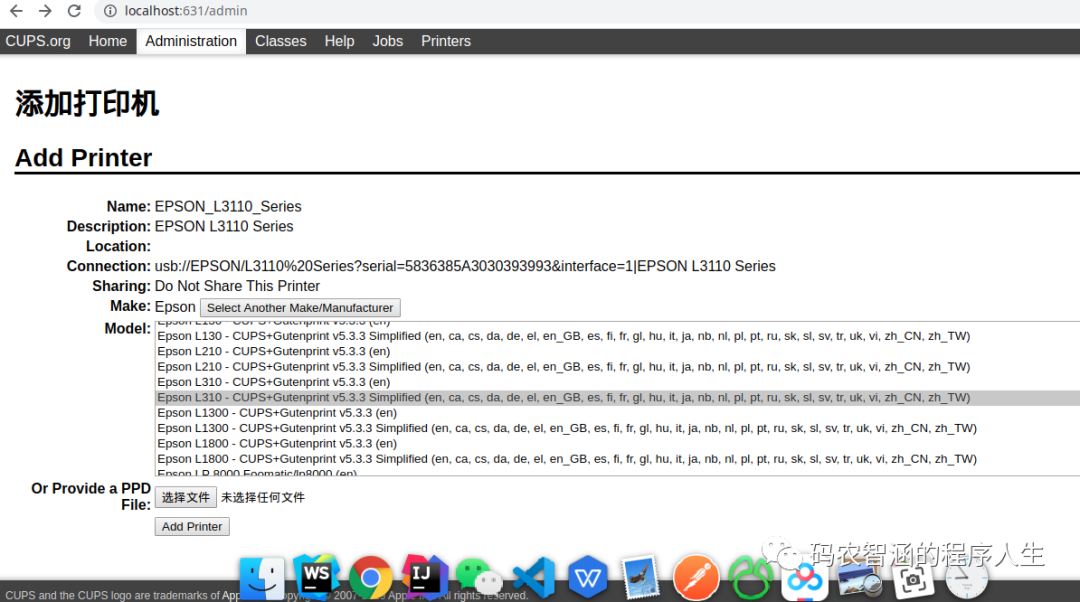Open CUPS.org link in nav bar
This screenshot has height=602, width=1080.
(x=38, y=41)
